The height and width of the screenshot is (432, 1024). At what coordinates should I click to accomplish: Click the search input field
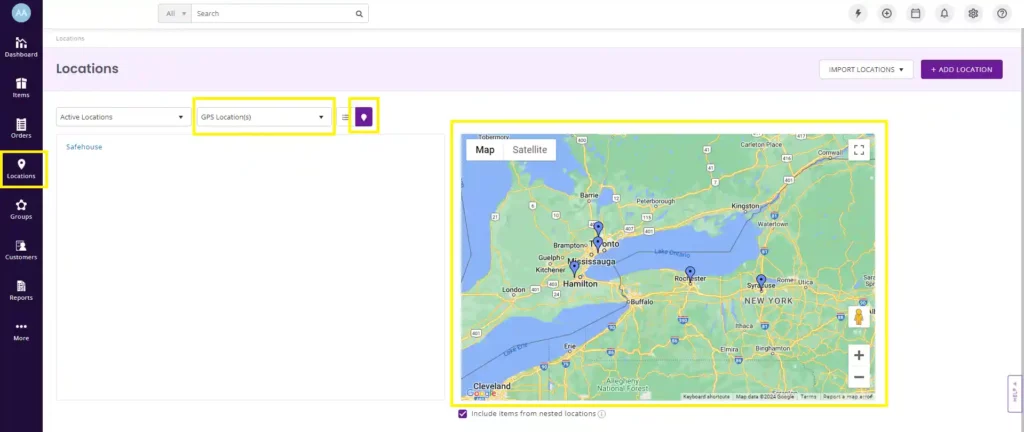274,14
